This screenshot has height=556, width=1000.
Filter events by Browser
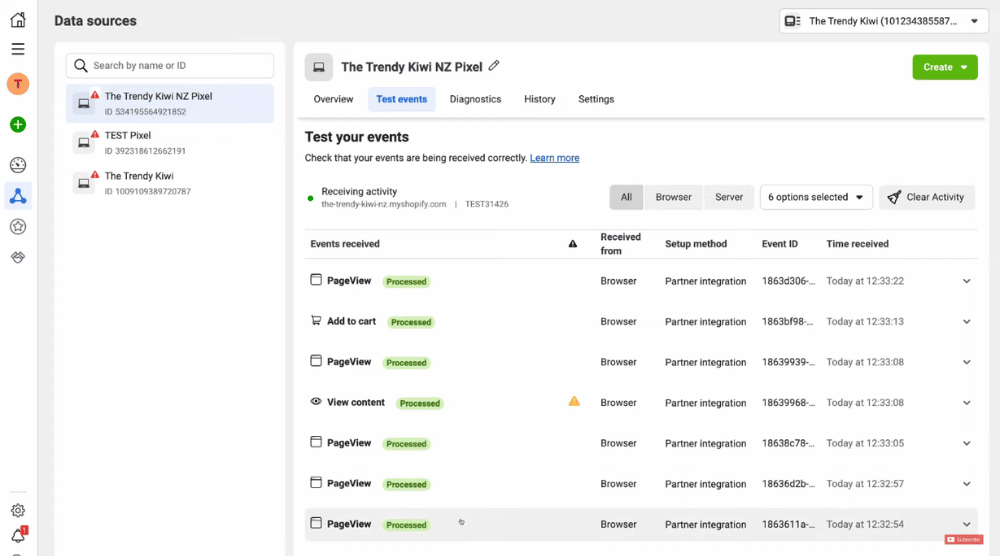(x=673, y=197)
